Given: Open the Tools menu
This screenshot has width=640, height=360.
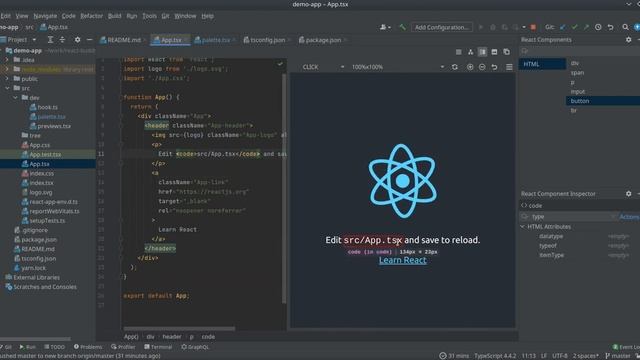Looking at the screenshot, I should (x=149, y=16).
